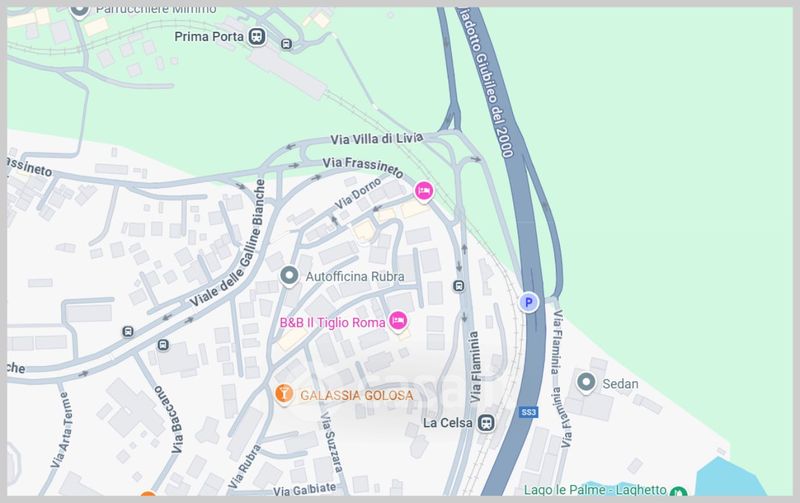Open the pink hotel marker on Via Frassineto

click(423, 191)
